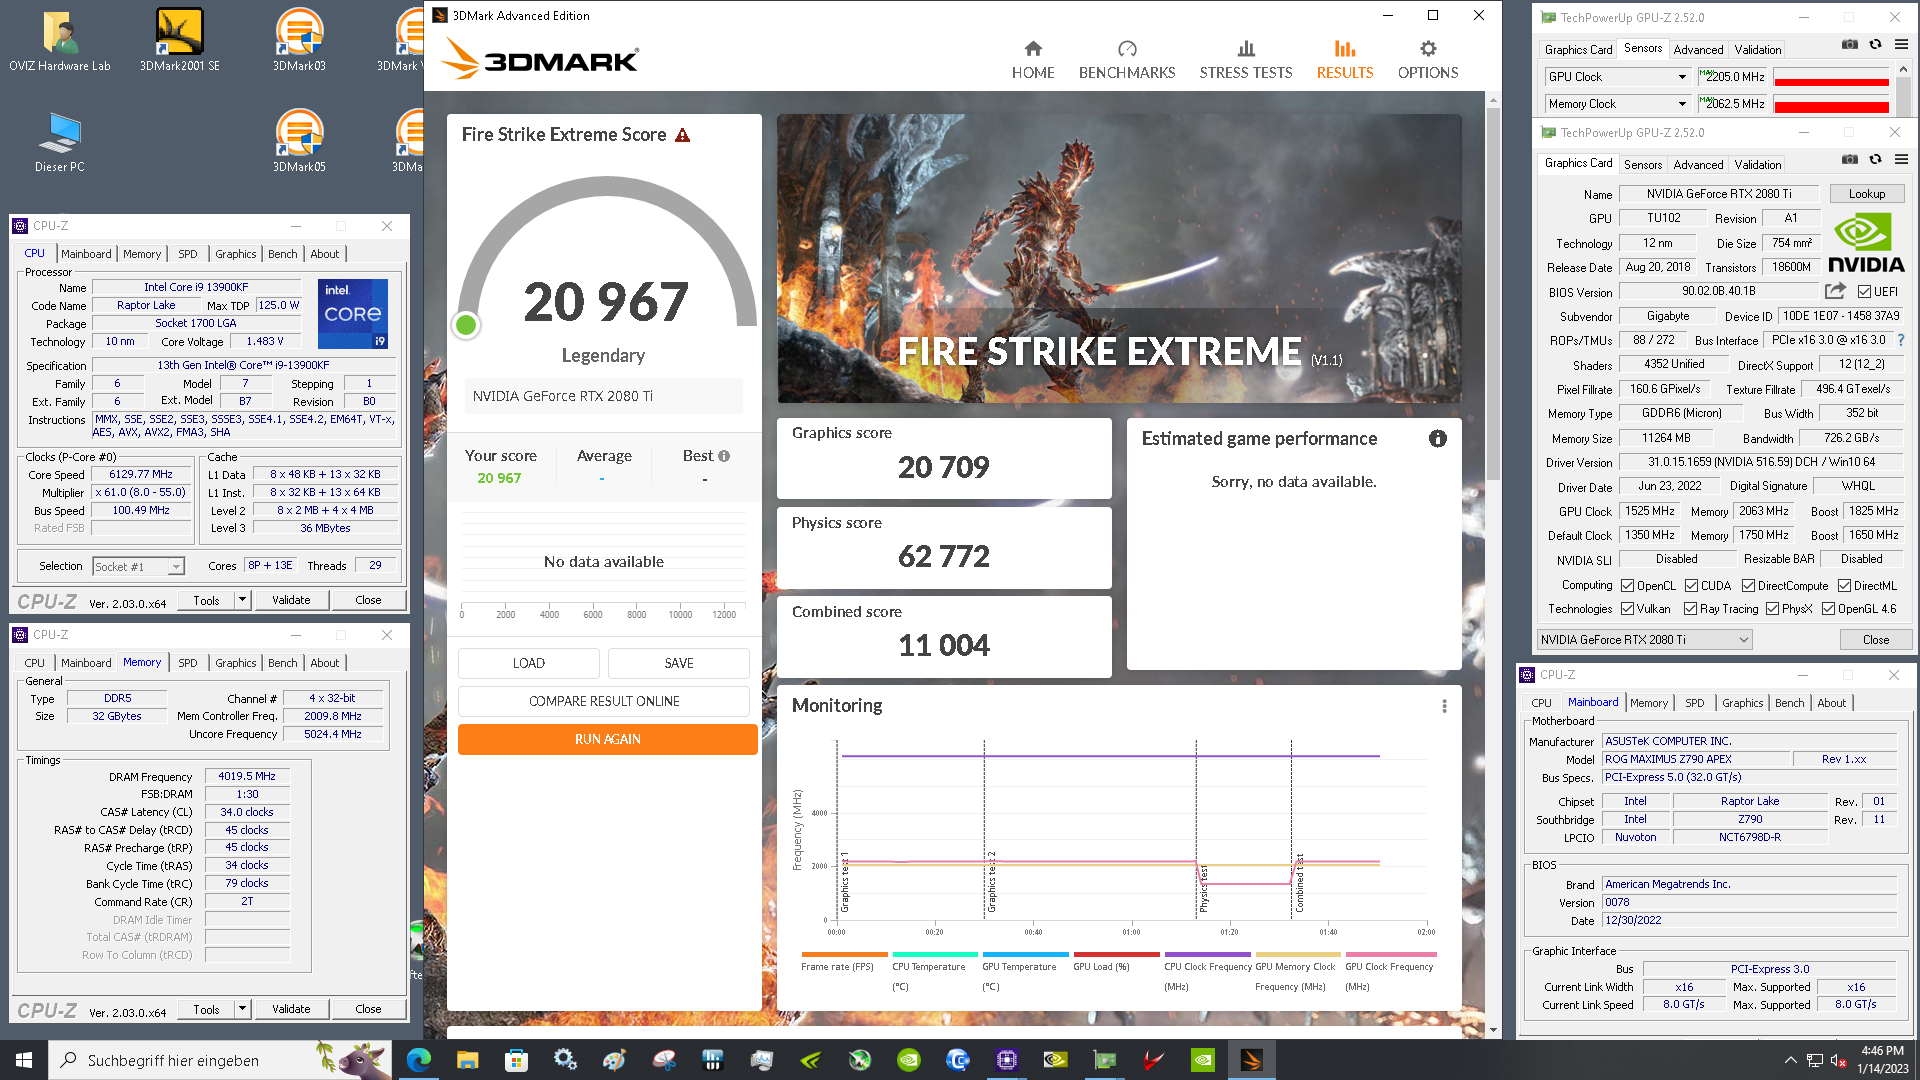Open the RESULTS tab in 3DMark
Viewport: 1920px width, 1080px height.
coord(1344,60)
